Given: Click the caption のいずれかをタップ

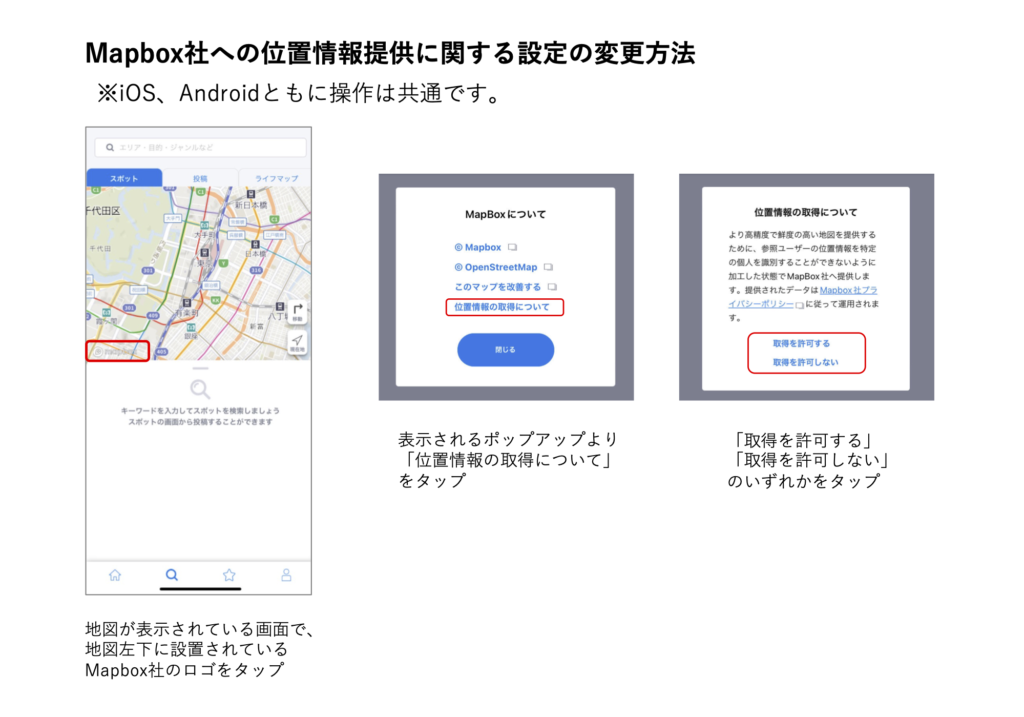Looking at the screenshot, I should [804, 481].
